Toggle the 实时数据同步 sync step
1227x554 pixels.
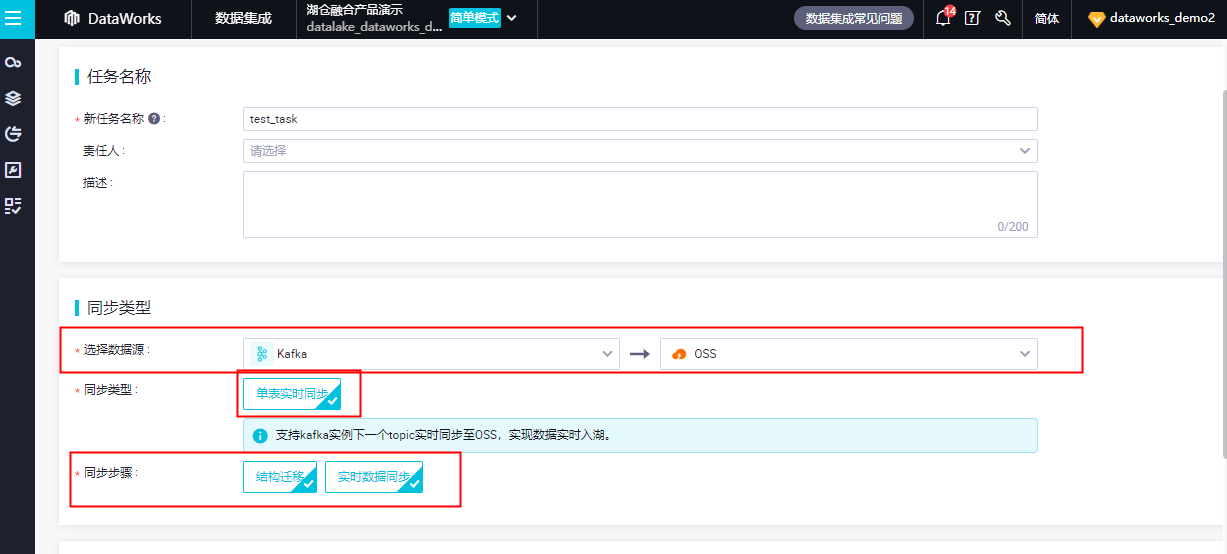374,477
